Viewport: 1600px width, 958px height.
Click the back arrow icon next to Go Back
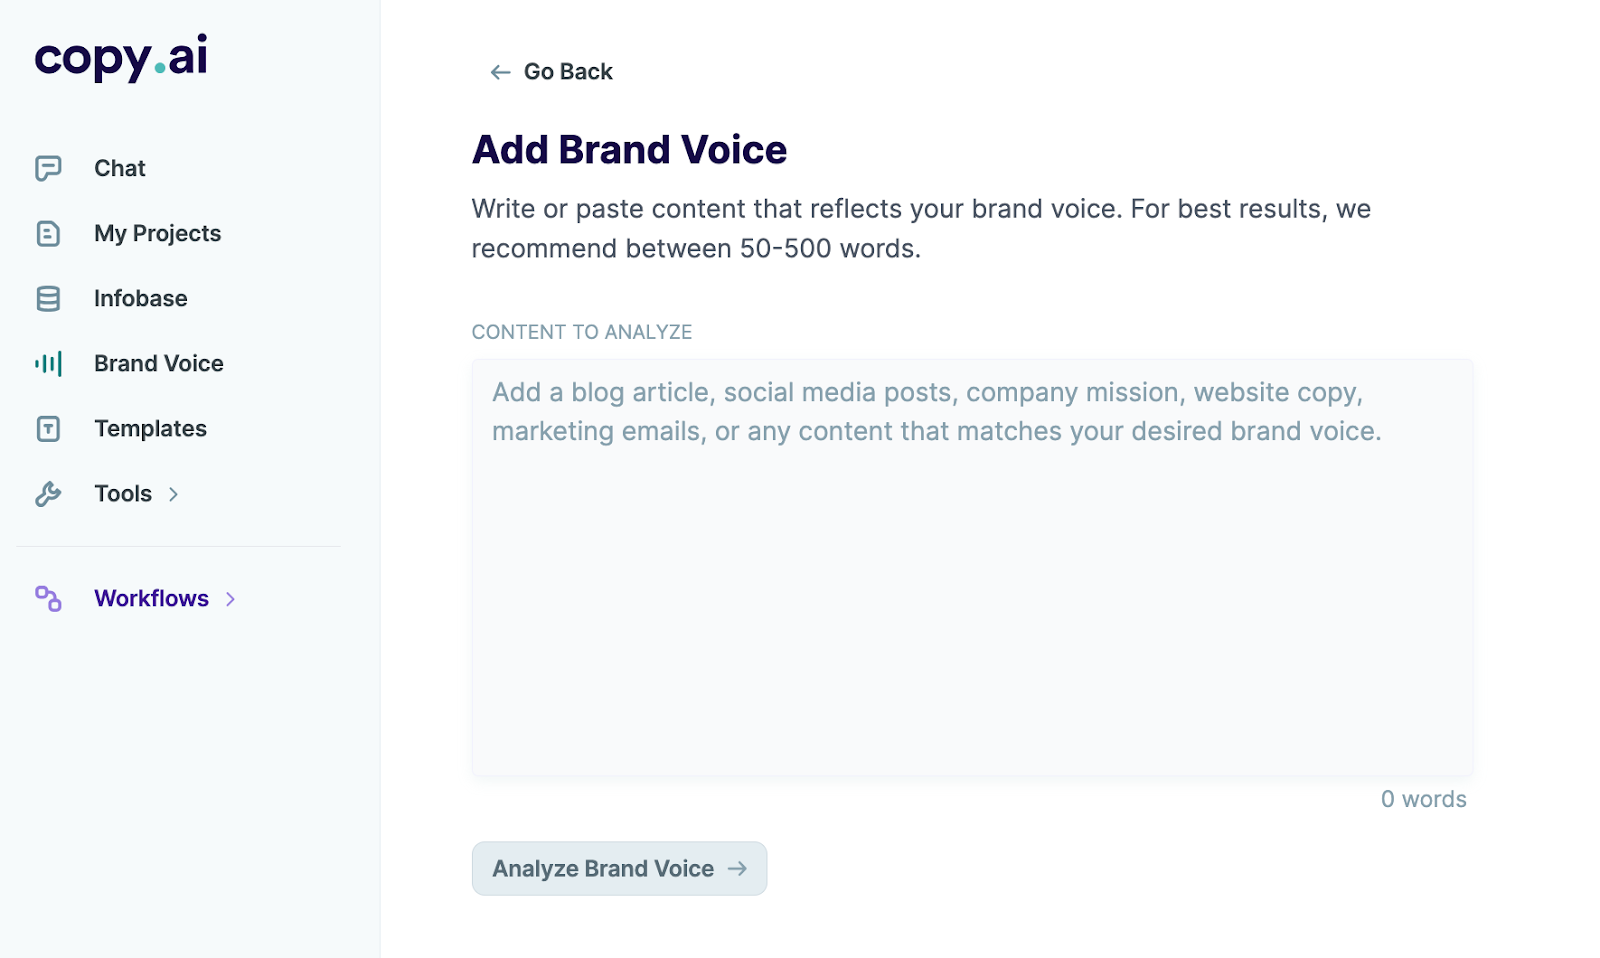(x=498, y=71)
